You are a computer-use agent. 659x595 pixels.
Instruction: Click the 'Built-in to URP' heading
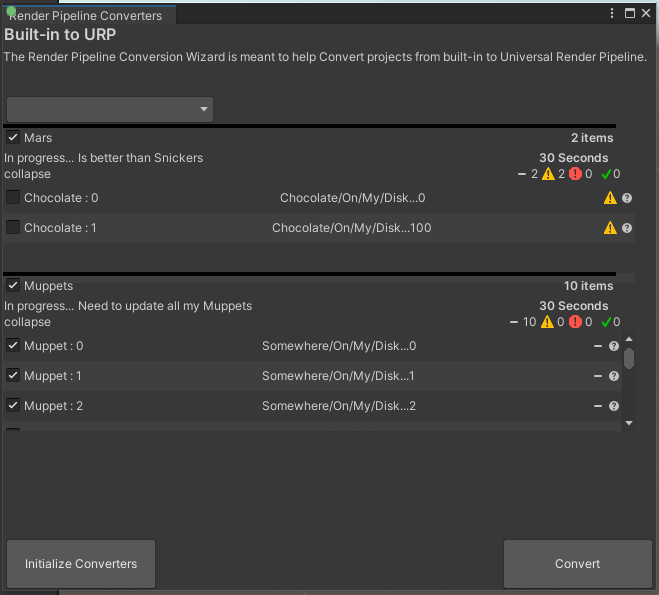(x=60, y=34)
